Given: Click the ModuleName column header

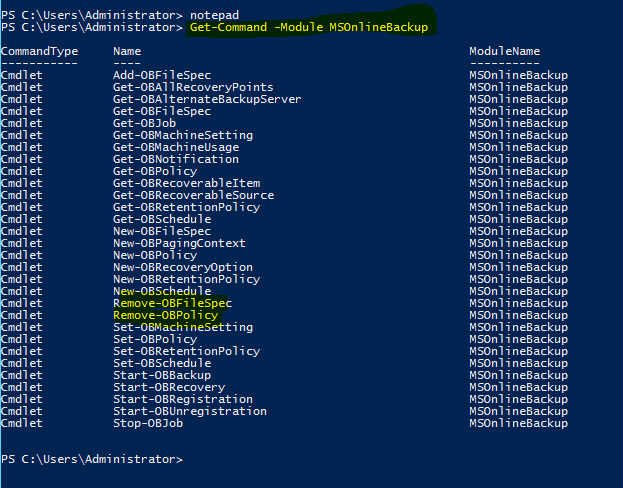Looking at the screenshot, I should click(505, 51).
